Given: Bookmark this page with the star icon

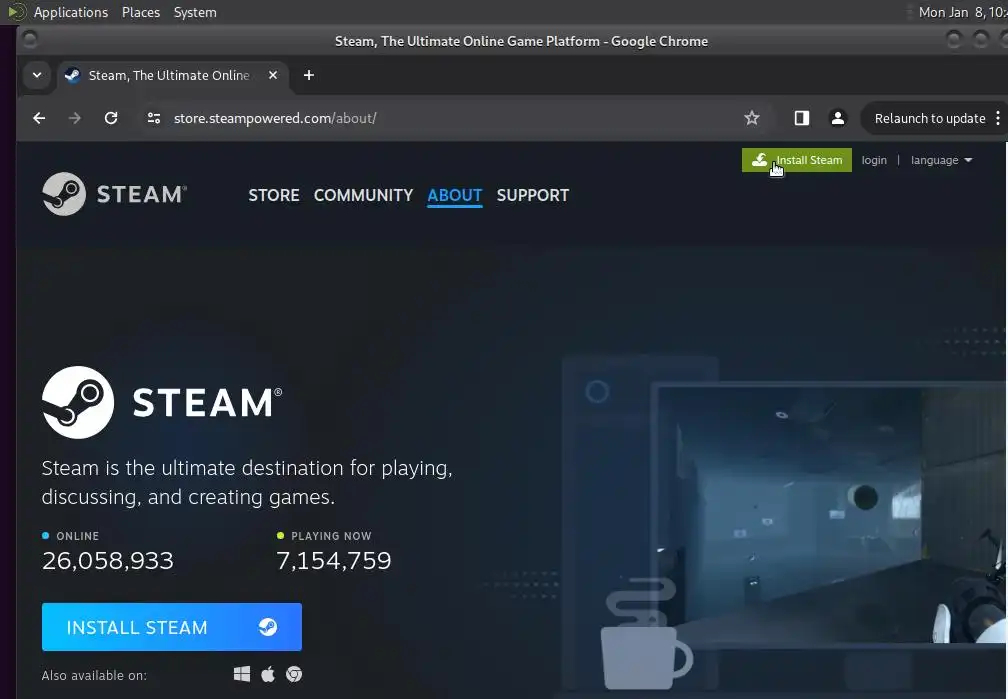Looking at the screenshot, I should pos(752,118).
